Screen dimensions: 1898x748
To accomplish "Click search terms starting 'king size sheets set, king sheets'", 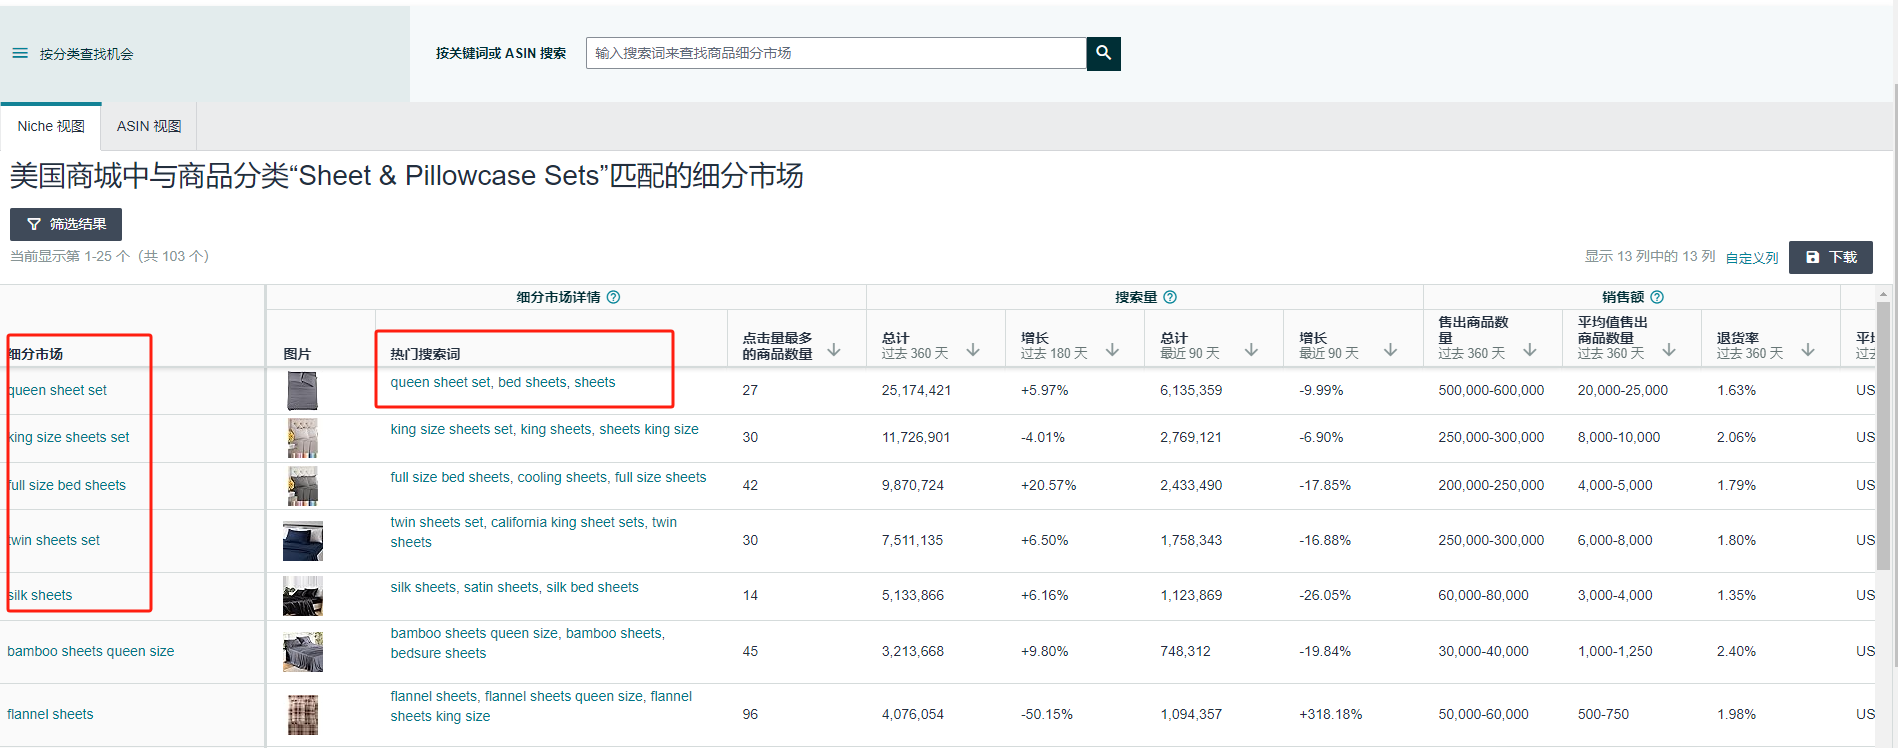I will pyautogui.click(x=545, y=429).
